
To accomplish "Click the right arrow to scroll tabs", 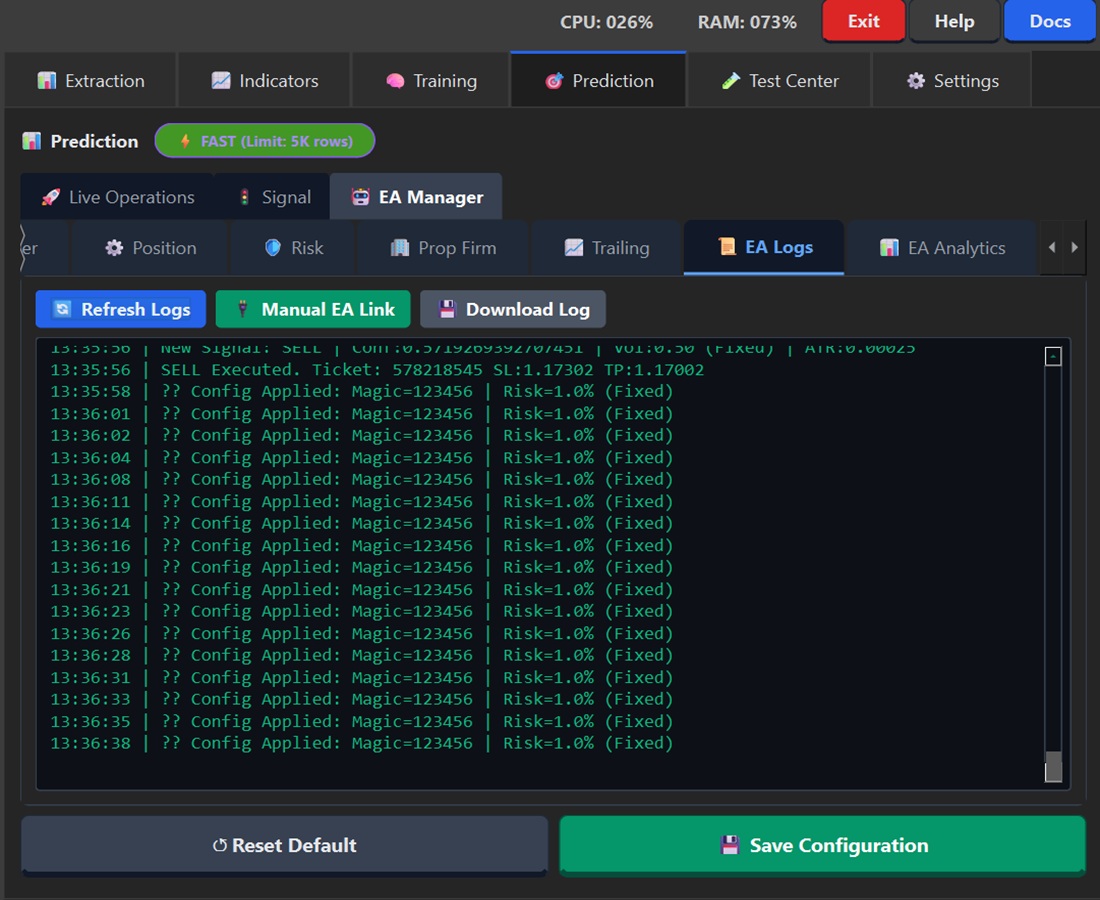I will pyautogui.click(x=1074, y=247).
